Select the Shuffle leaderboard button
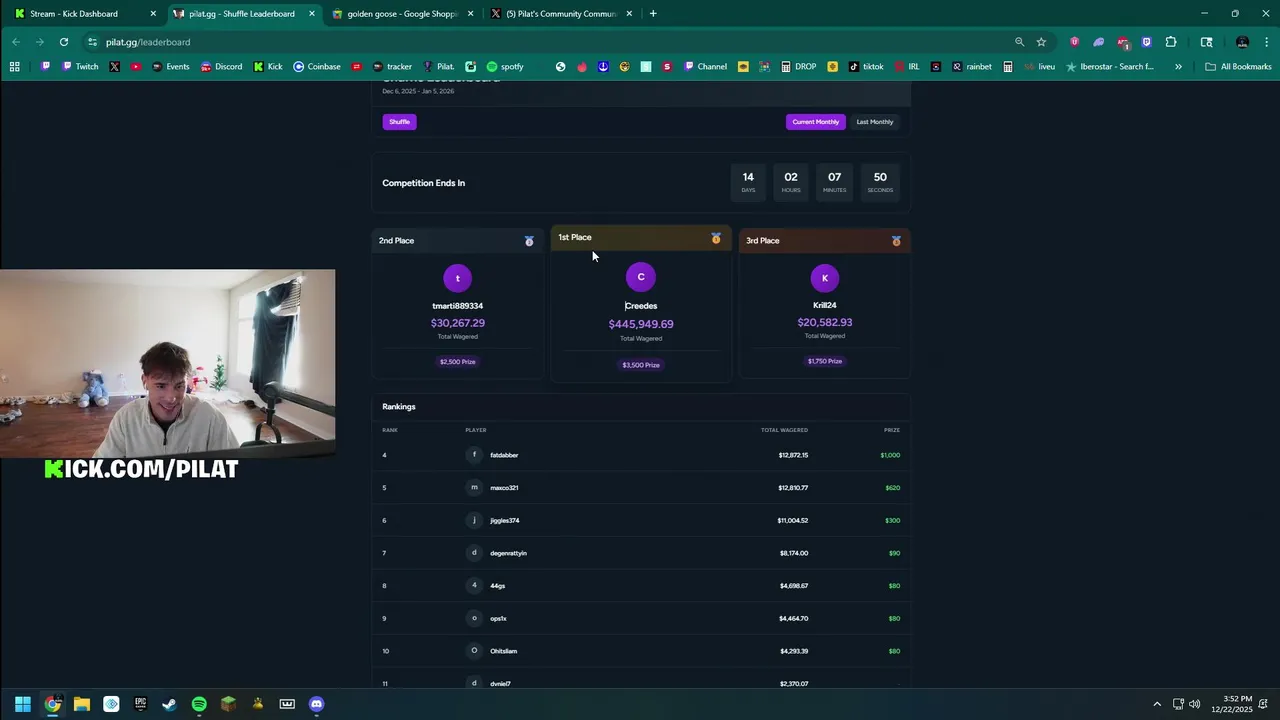 tap(399, 122)
